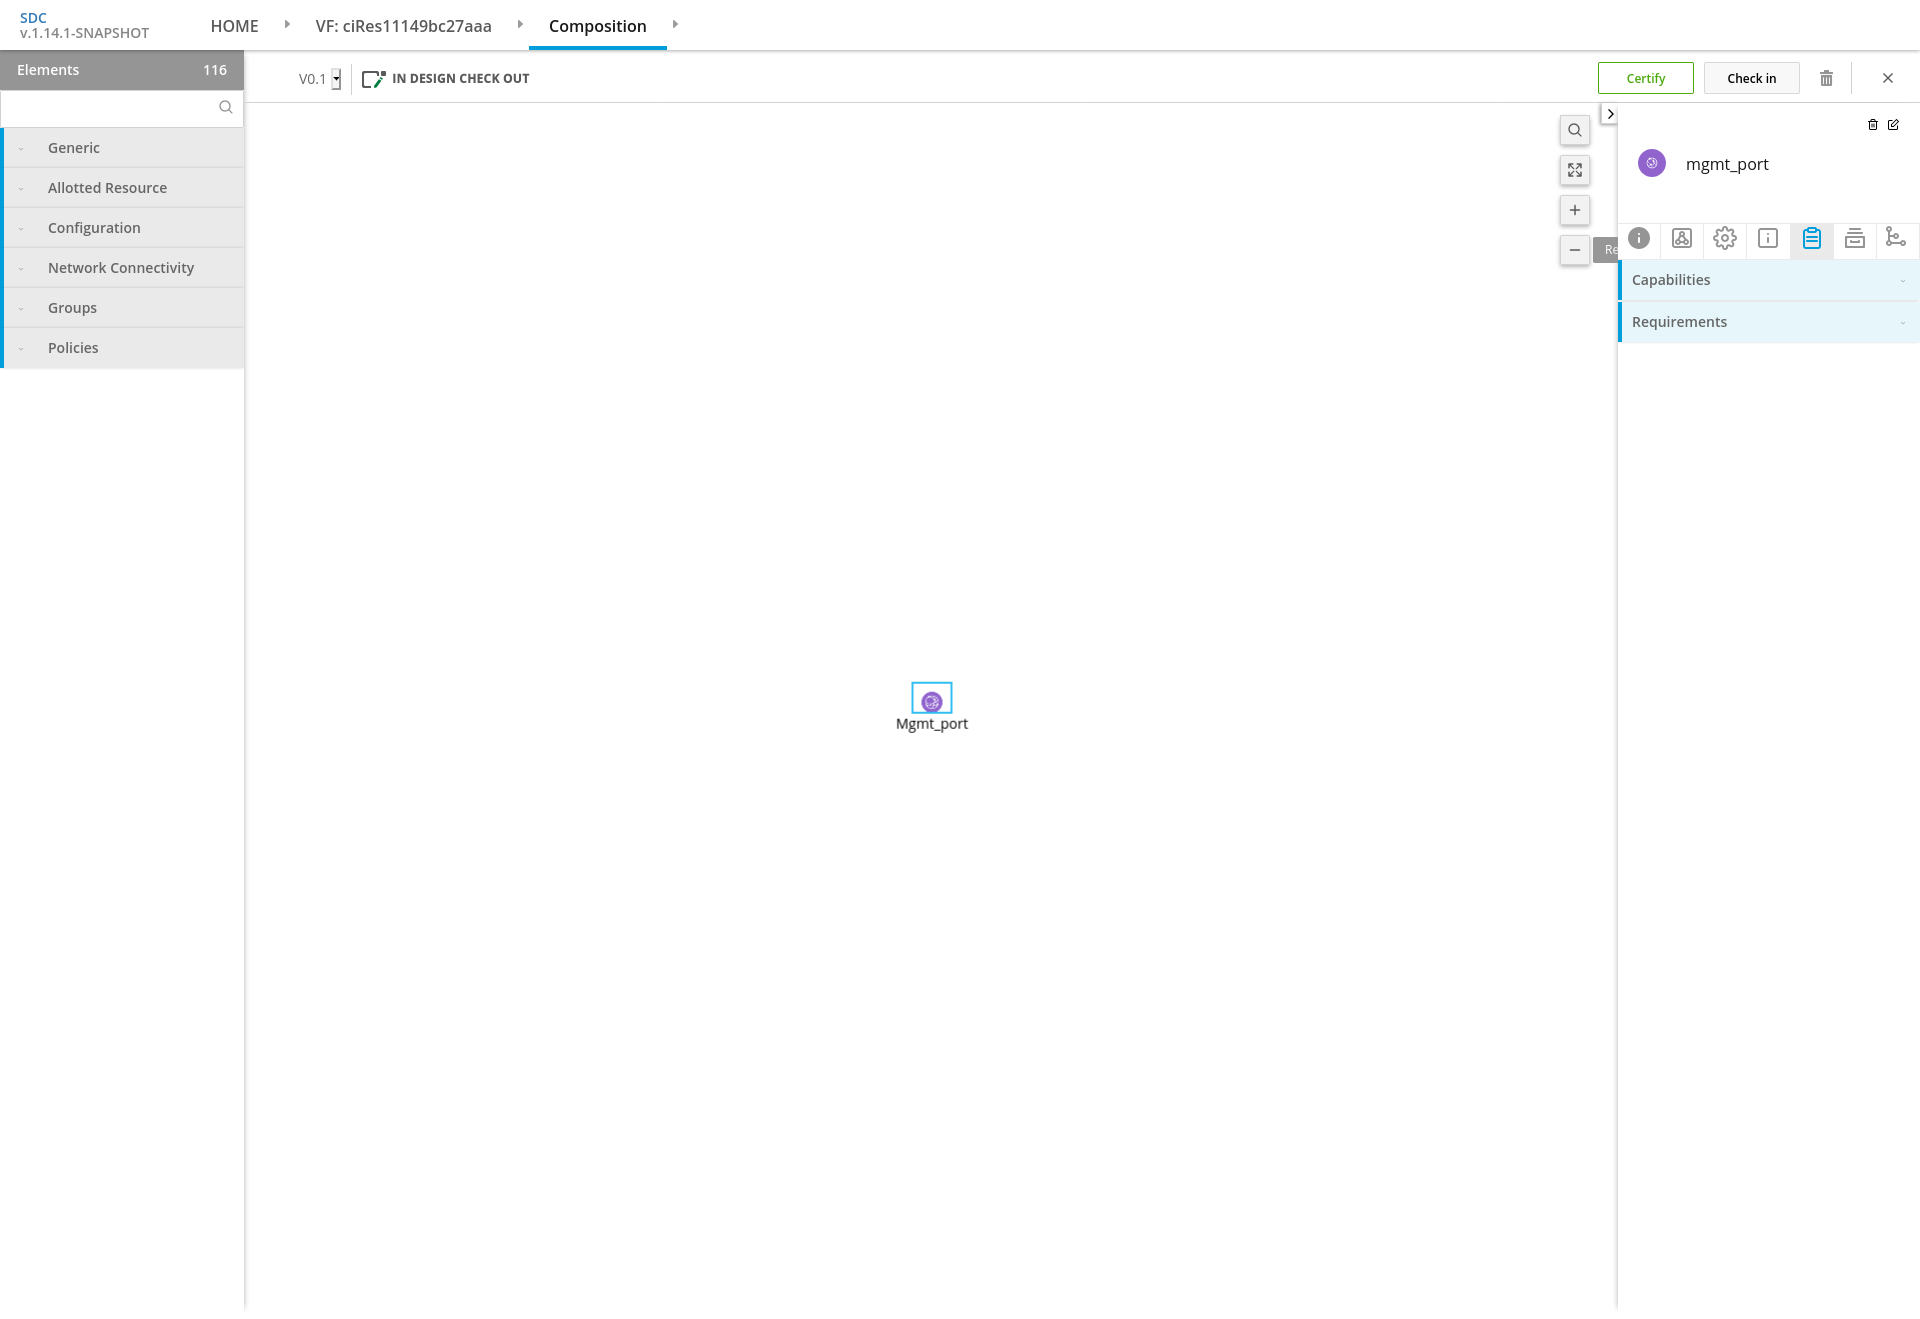Open the gear properties tab
This screenshot has width=1920, height=1319.
(1724, 238)
